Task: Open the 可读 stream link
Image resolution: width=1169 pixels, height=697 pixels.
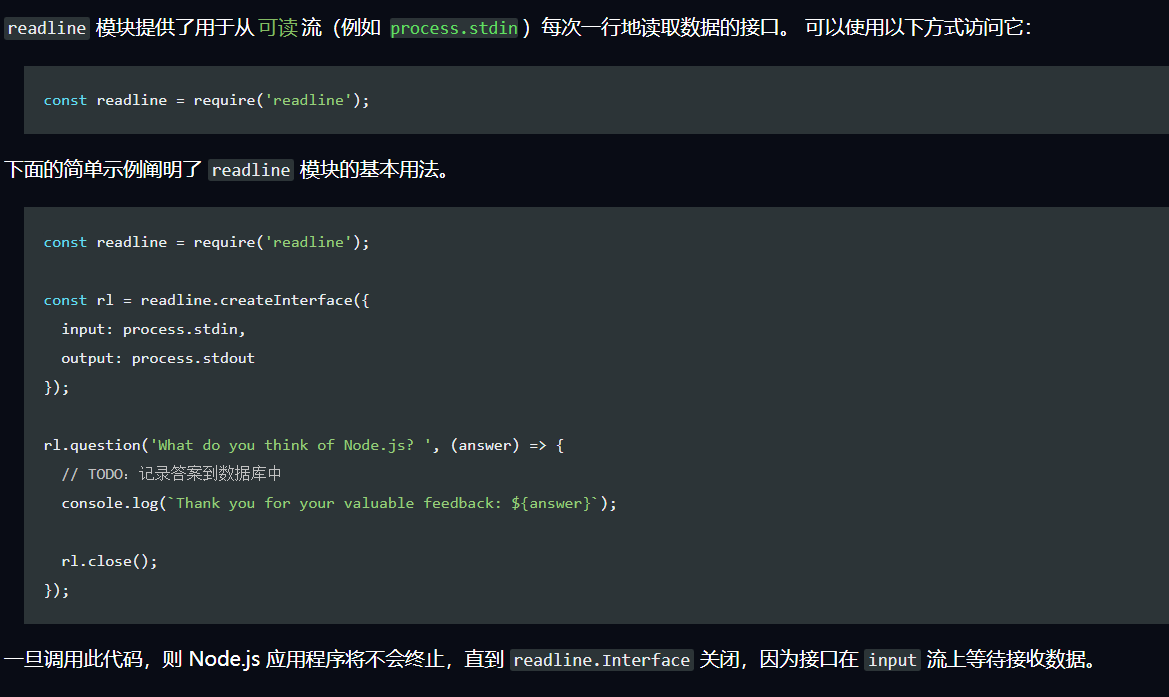Action: [x=278, y=28]
